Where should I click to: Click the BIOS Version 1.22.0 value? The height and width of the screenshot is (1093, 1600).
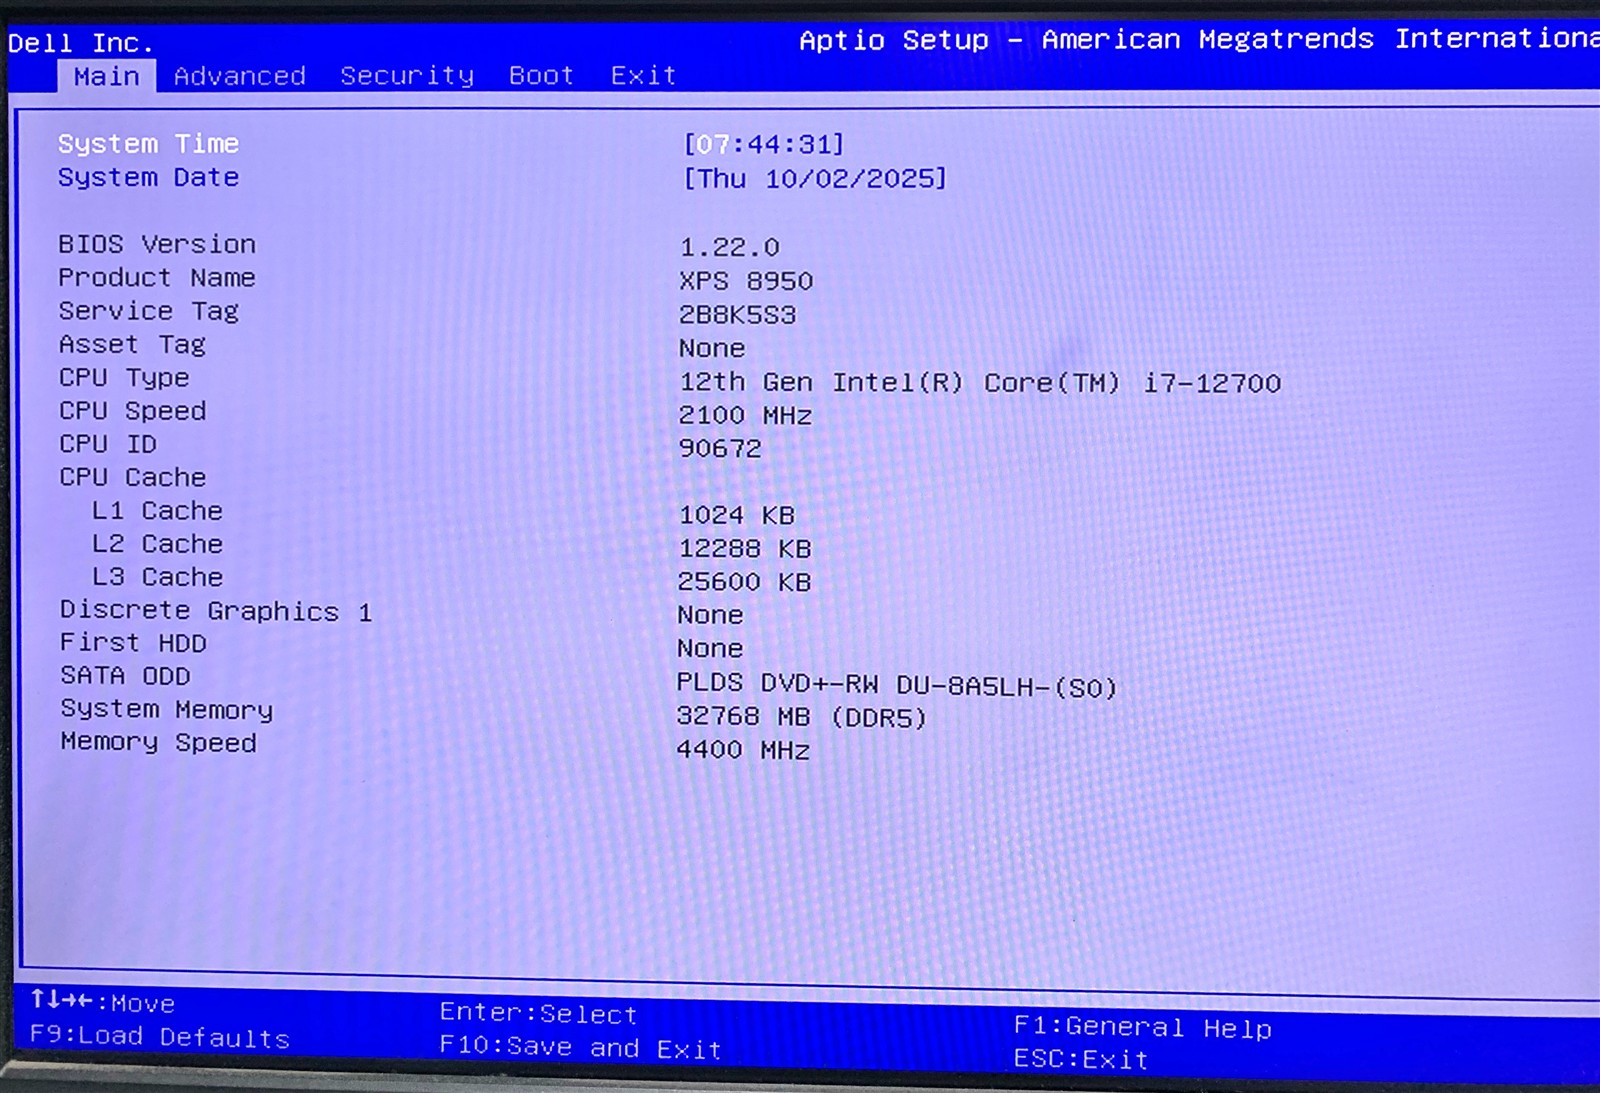point(729,247)
